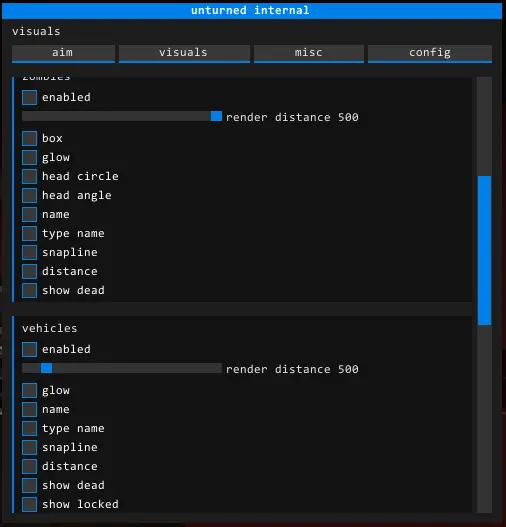Enable type name under vehicles

click(30, 429)
